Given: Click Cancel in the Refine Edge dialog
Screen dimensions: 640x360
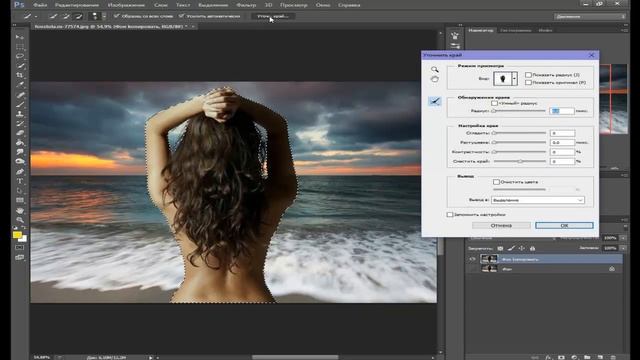Looking at the screenshot, I should [x=501, y=225].
